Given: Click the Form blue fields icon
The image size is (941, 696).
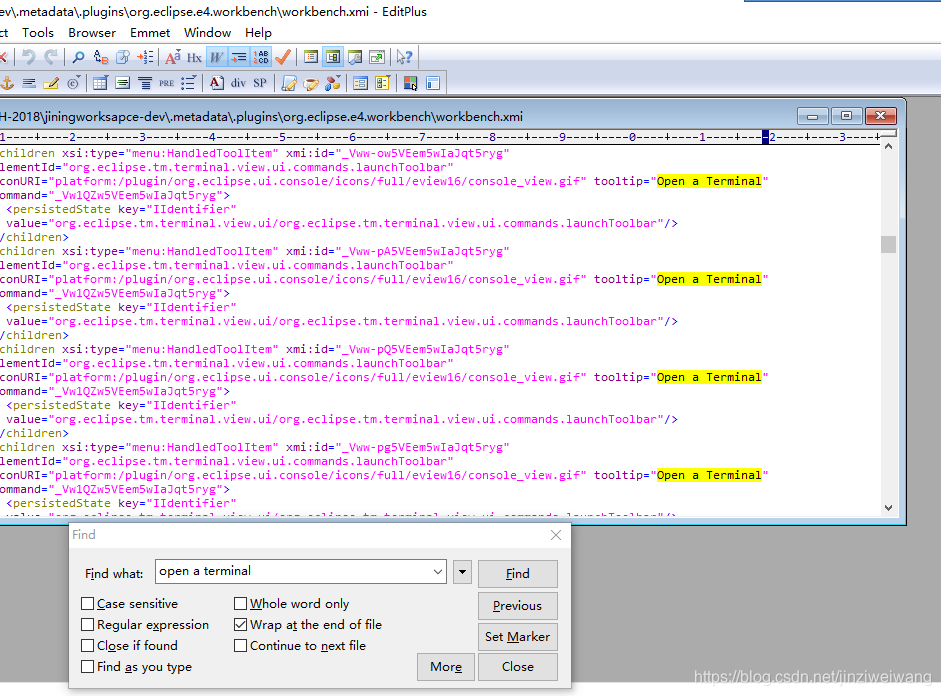Looking at the screenshot, I should [360, 83].
